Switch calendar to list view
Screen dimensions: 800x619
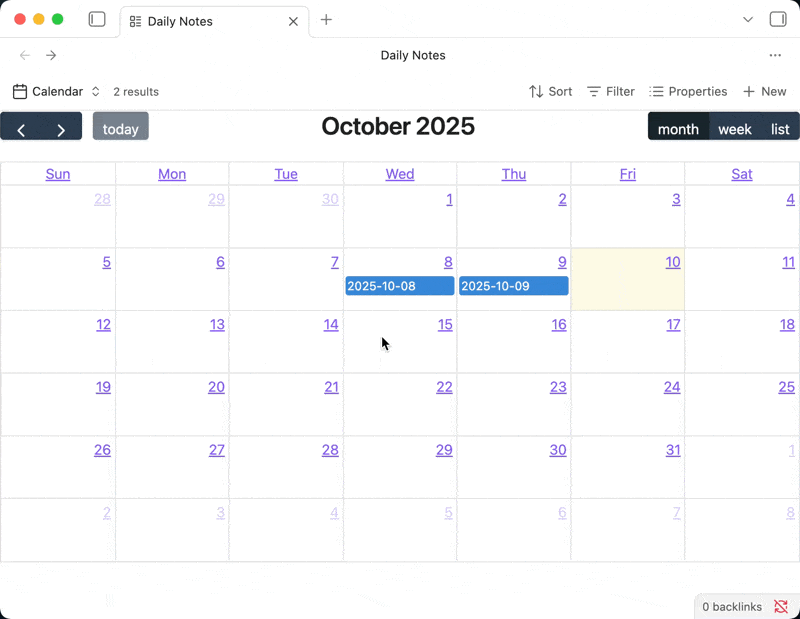pyautogui.click(x=780, y=129)
